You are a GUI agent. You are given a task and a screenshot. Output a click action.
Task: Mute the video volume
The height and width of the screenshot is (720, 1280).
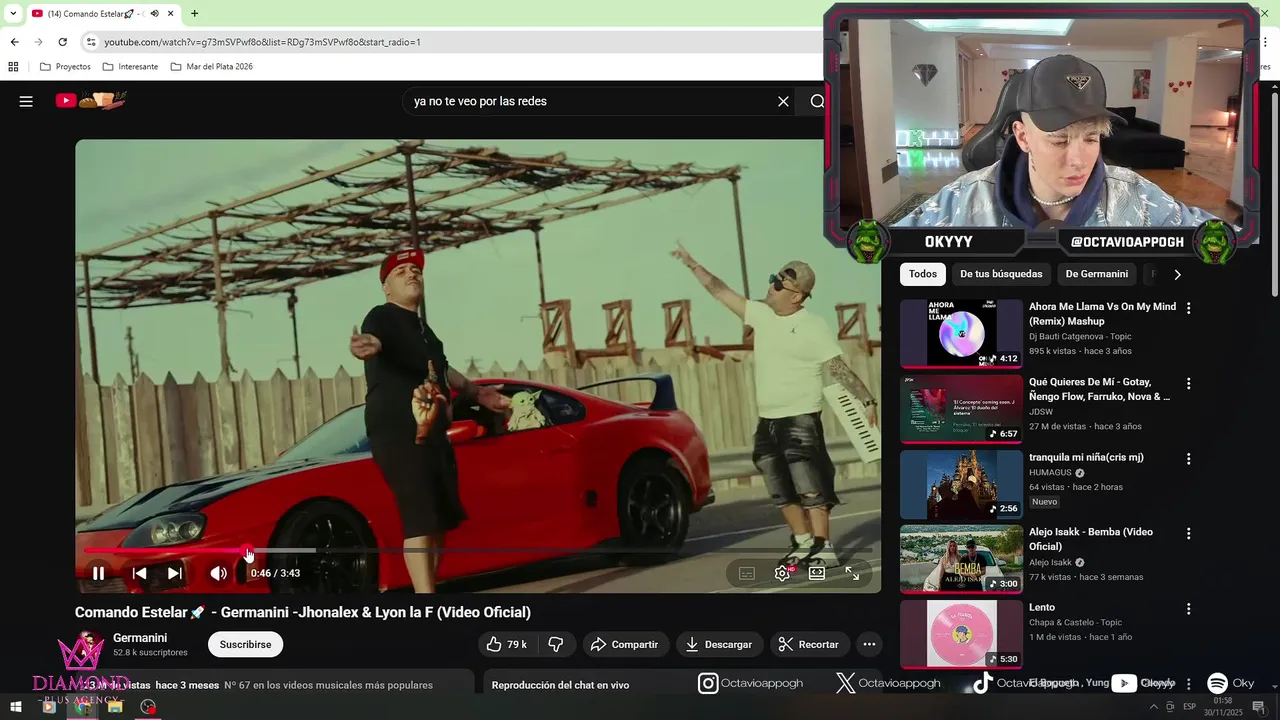[218, 573]
